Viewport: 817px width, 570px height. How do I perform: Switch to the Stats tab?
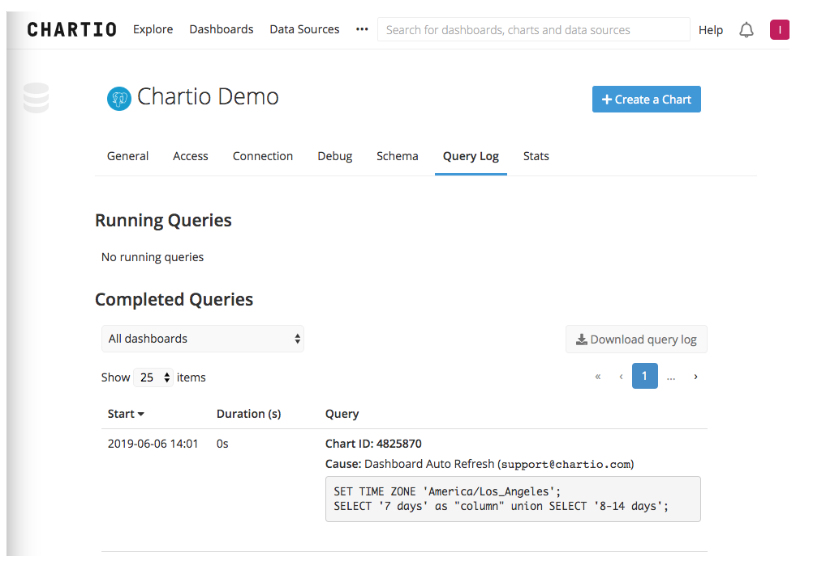pos(536,156)
